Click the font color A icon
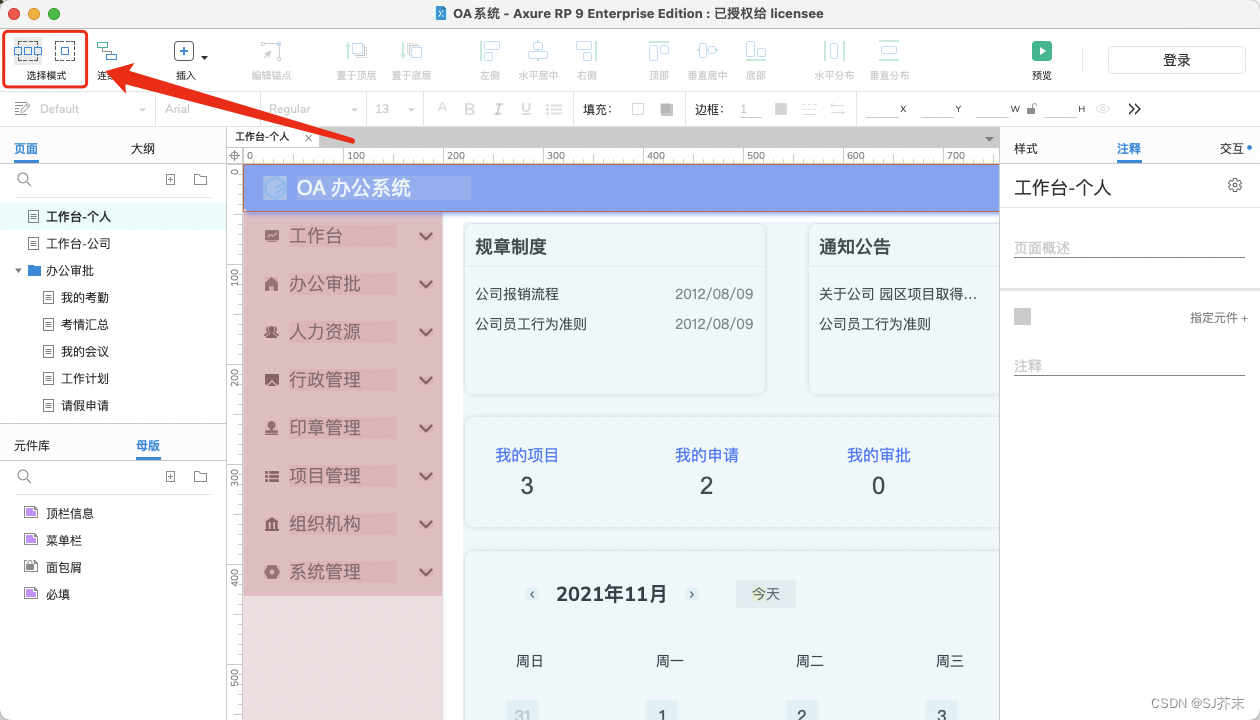The height and width of the screenshot is (720, 1260). pos(442,109)
